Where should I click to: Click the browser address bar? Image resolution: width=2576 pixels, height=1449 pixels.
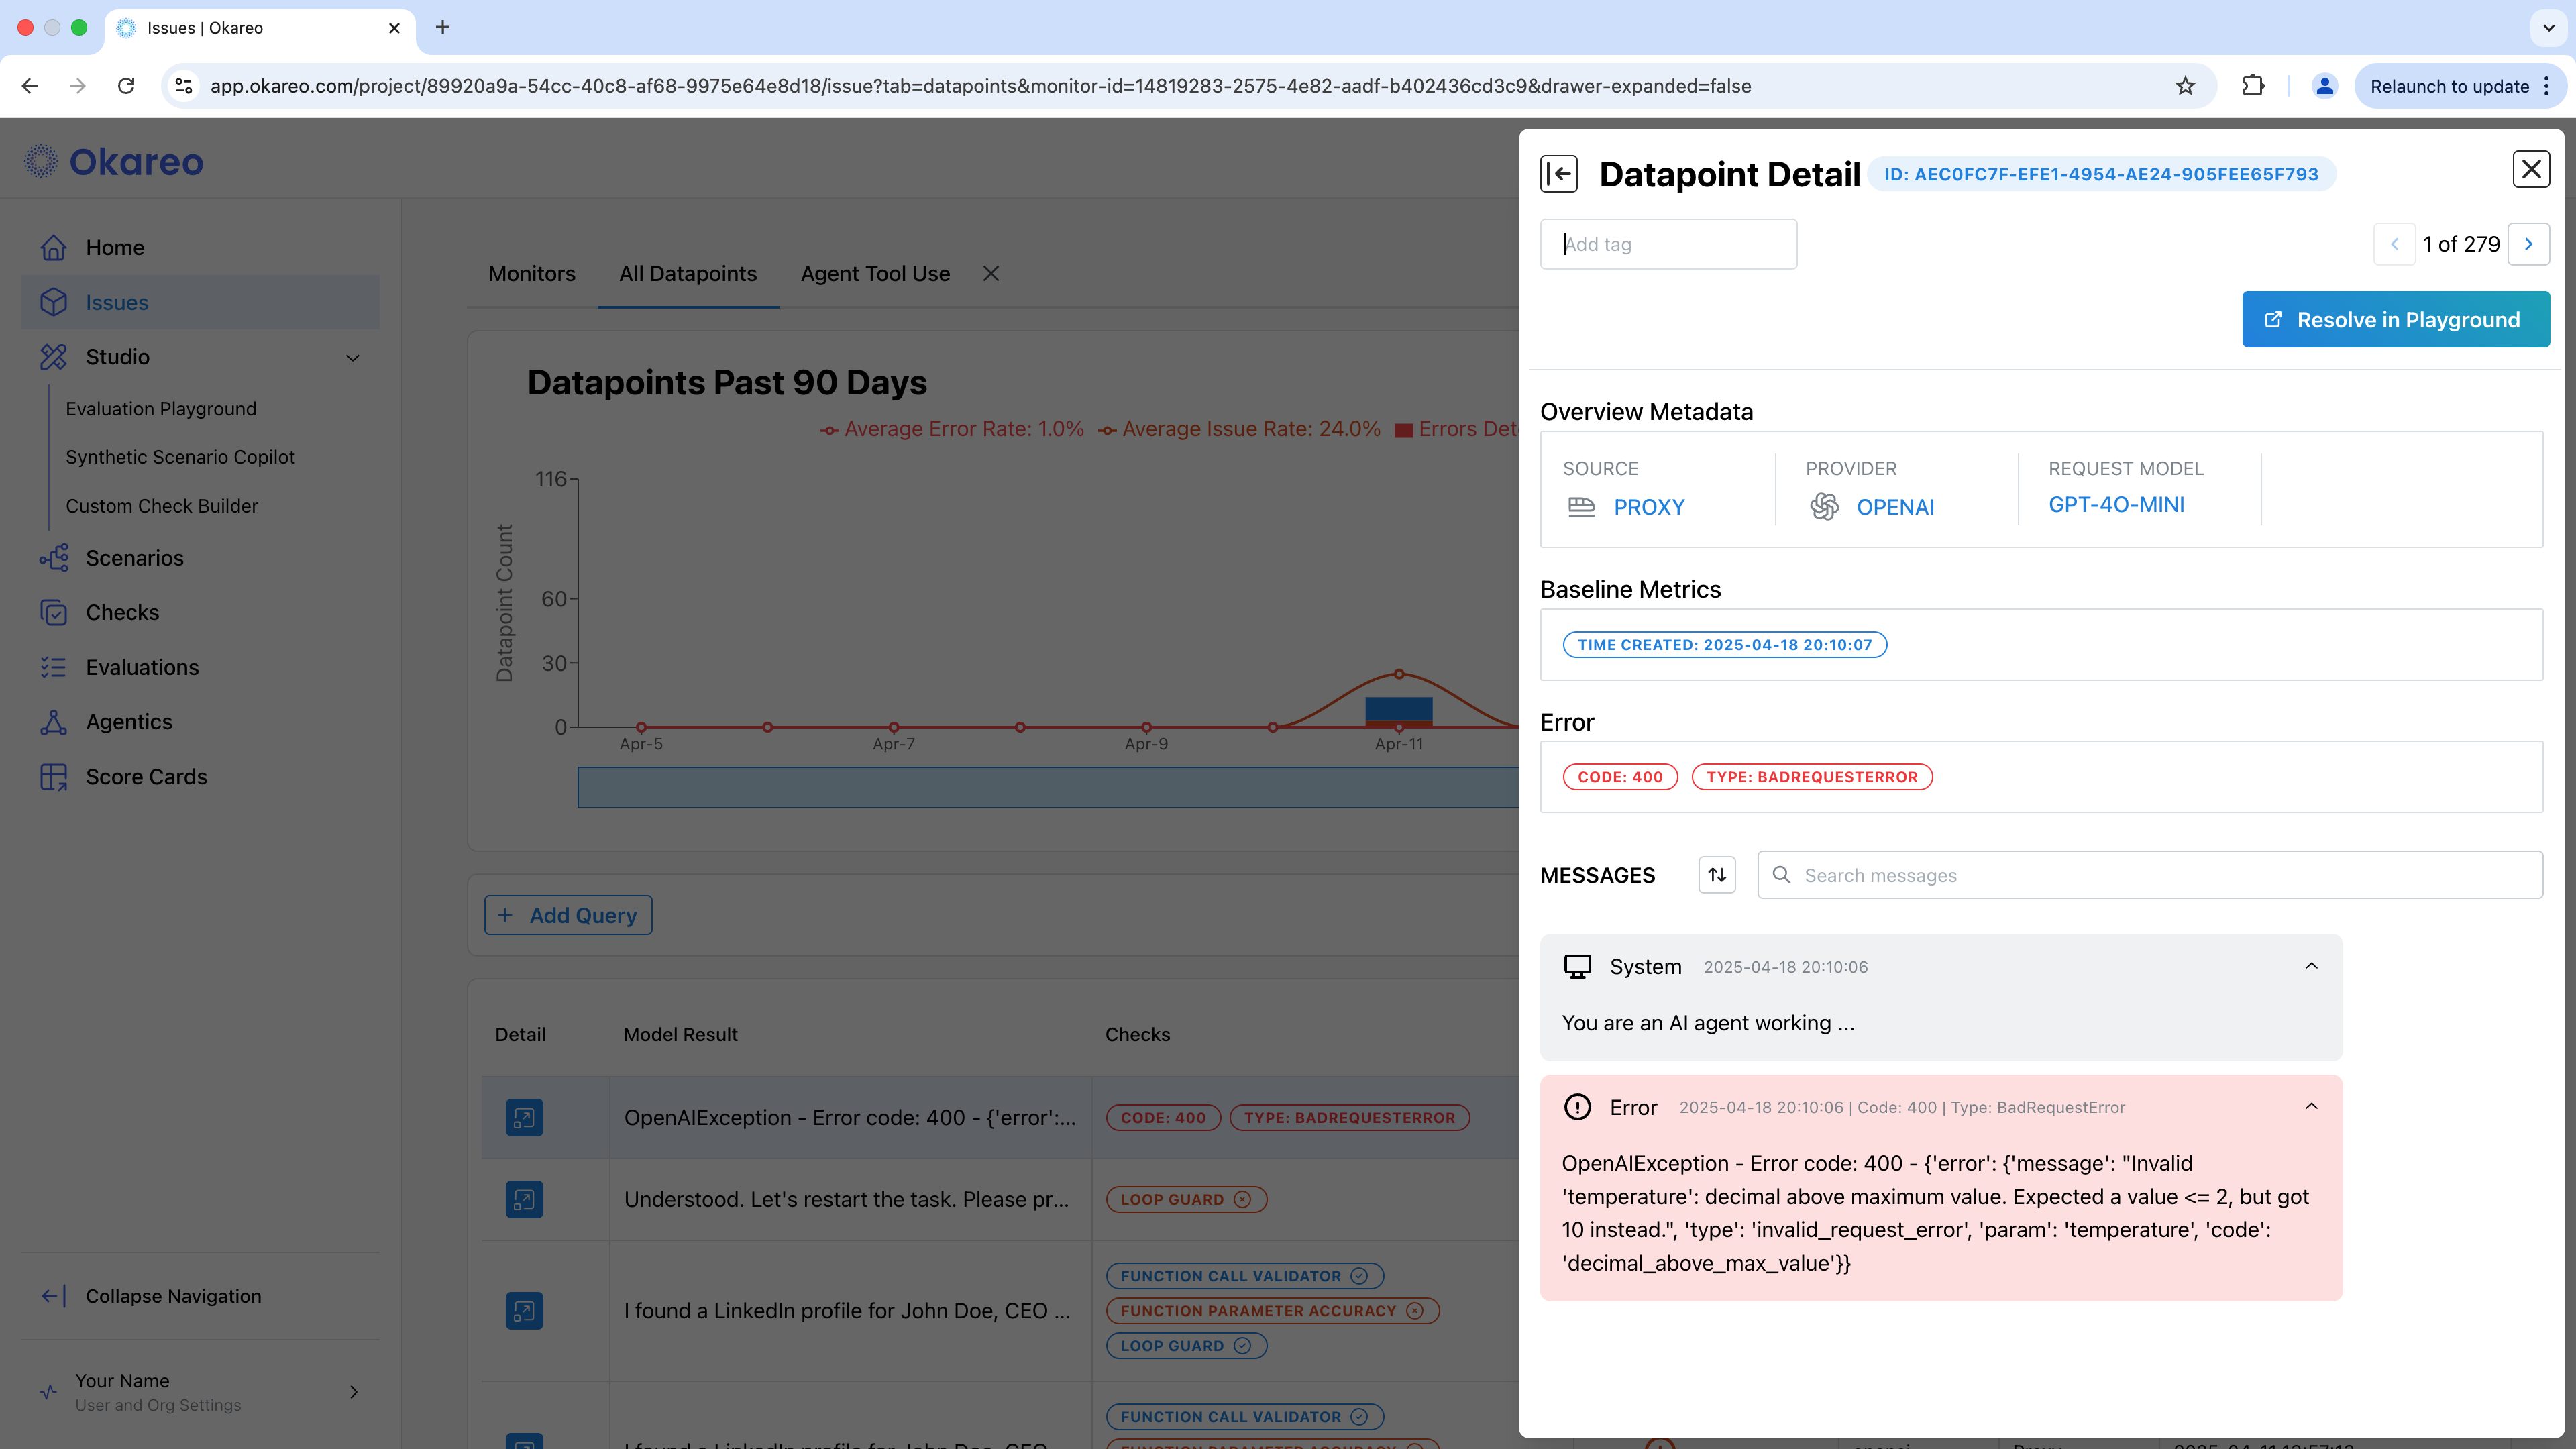[1190, 86]
